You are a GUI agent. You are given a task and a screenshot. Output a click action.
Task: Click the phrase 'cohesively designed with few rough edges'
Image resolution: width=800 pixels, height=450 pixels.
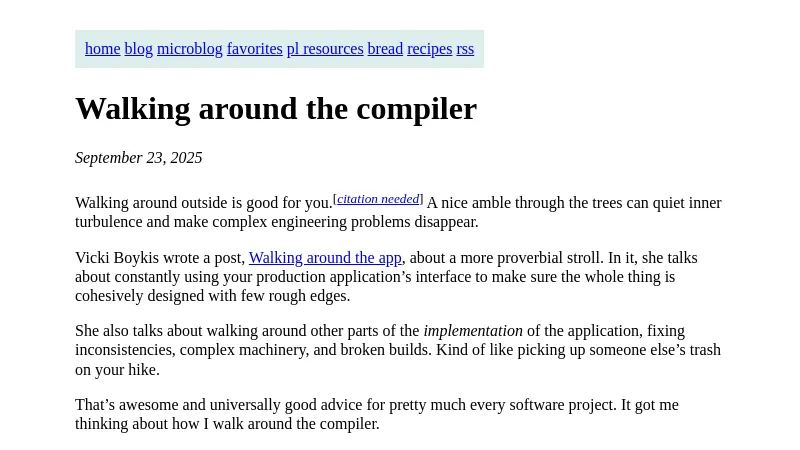tap(212, 296)
